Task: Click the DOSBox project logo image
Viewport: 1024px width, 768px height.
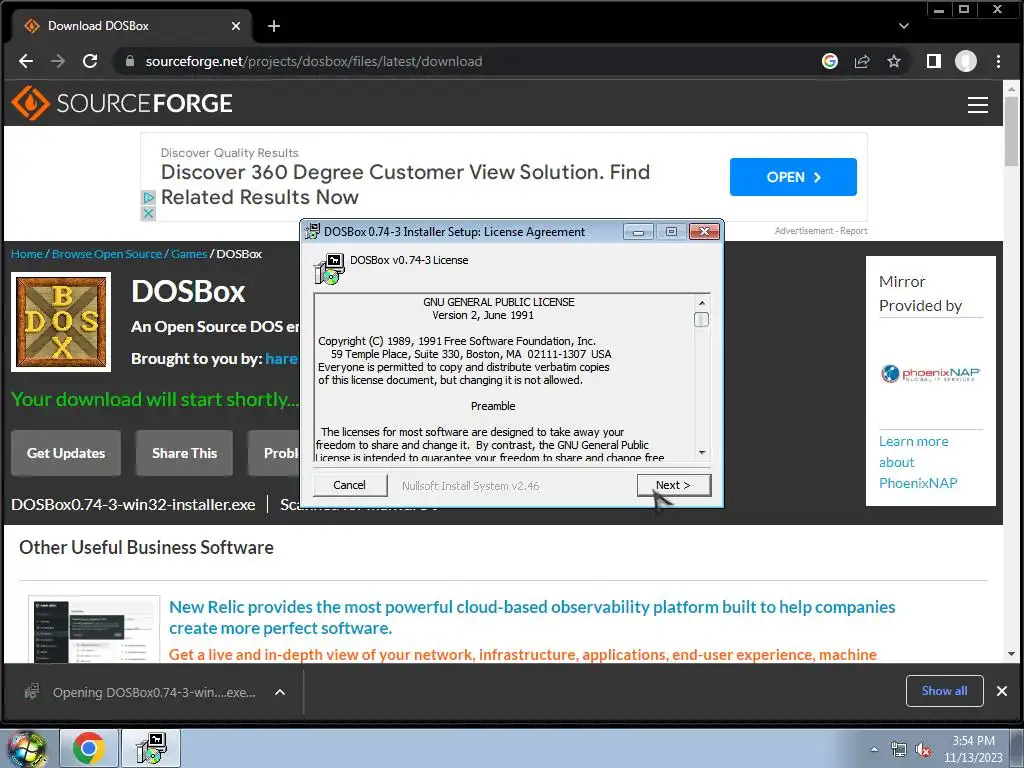Action: (61, 322)
